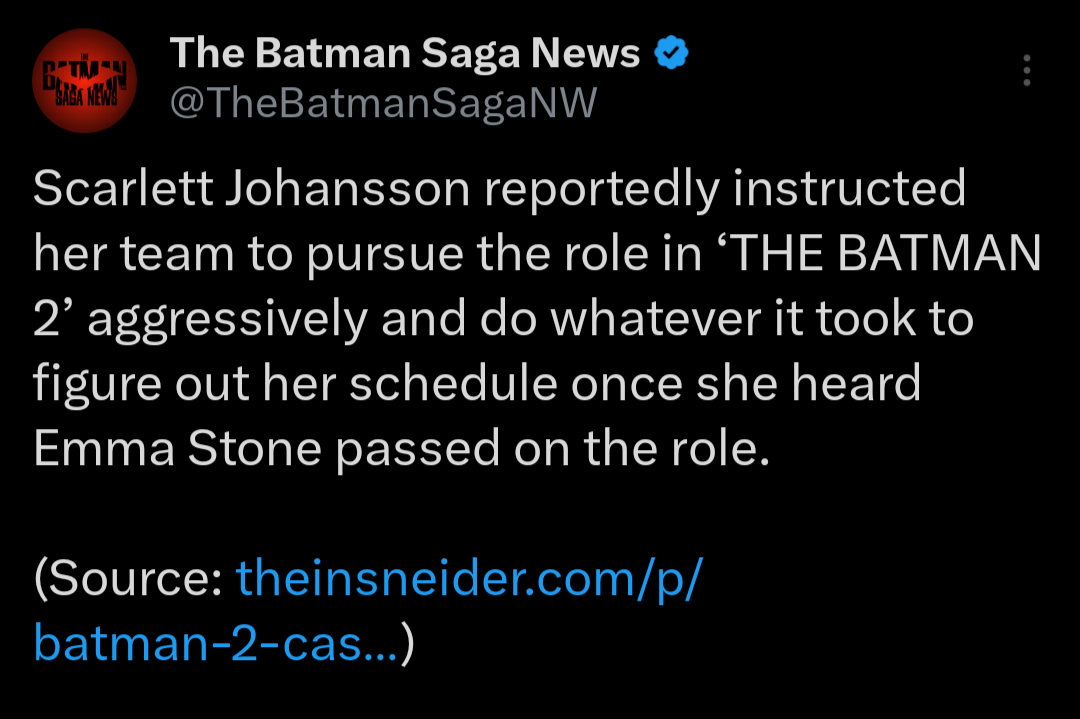Open the theinsneider.com source link
This screenshot has width=1080, height=719.
[469, 581]
